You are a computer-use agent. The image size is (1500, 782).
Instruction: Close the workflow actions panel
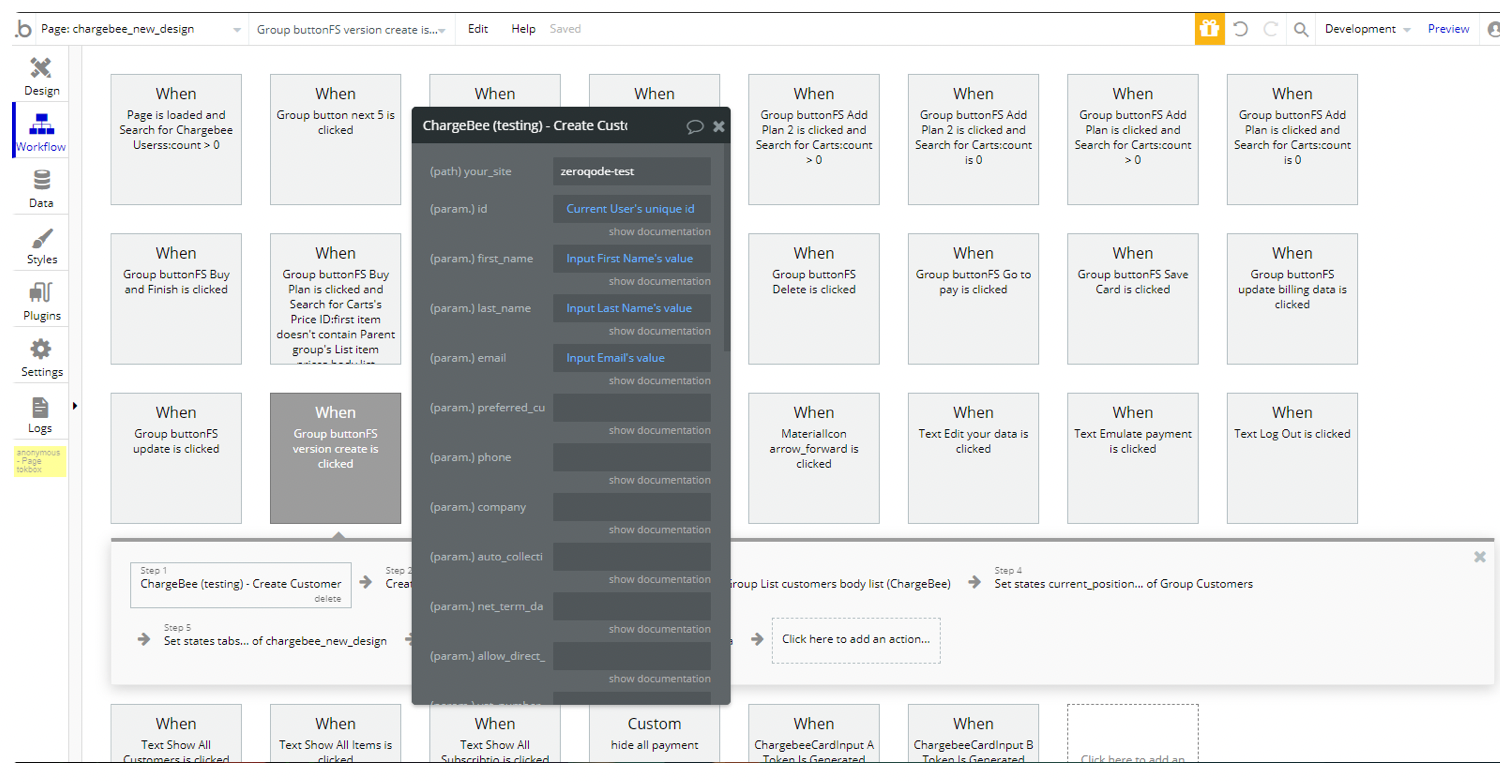[x=1480, y=557]
